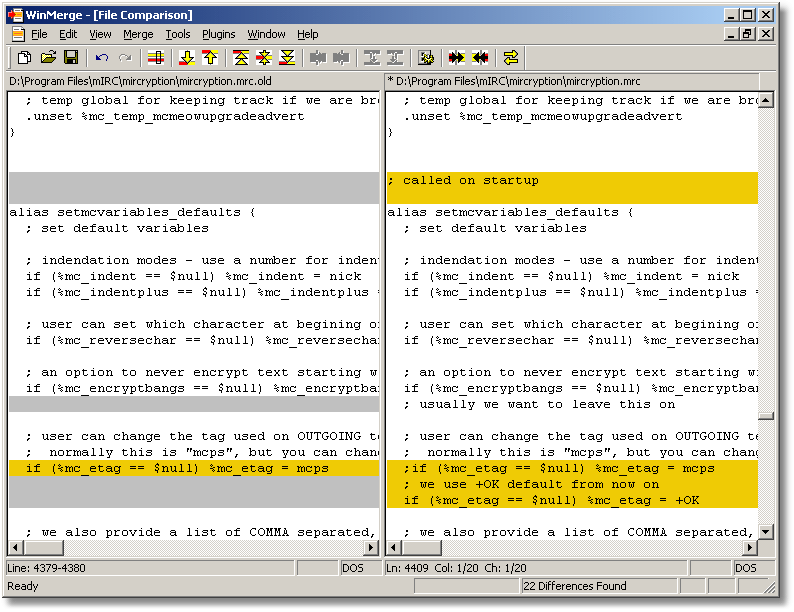Click the grayed Copy Right icon
The image size is (794, 612).
point(318,58)
